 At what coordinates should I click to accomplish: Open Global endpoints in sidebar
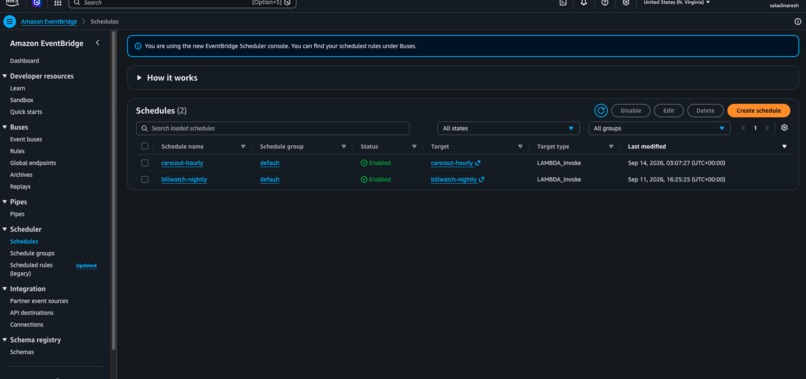coord(33,163)
